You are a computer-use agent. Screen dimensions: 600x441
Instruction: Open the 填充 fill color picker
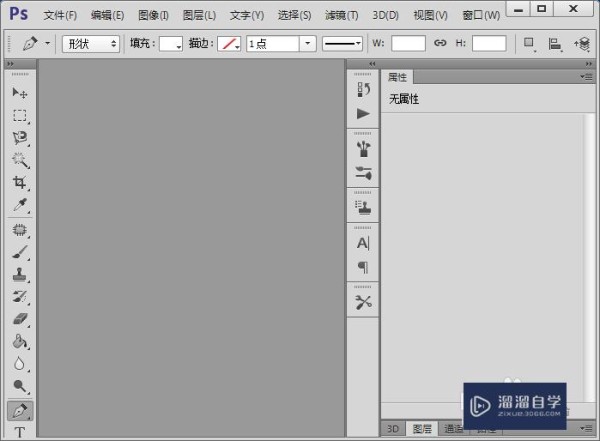(171, 44)
